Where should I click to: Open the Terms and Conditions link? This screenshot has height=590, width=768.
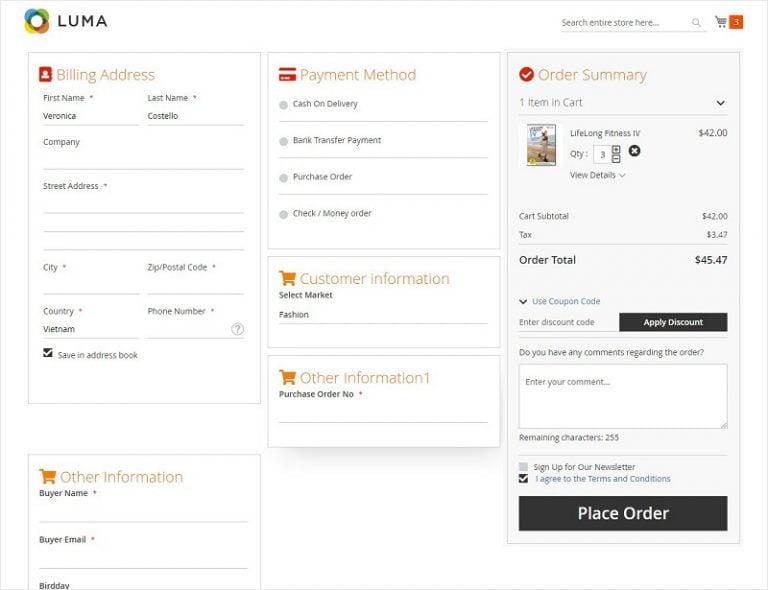point(602,479)
